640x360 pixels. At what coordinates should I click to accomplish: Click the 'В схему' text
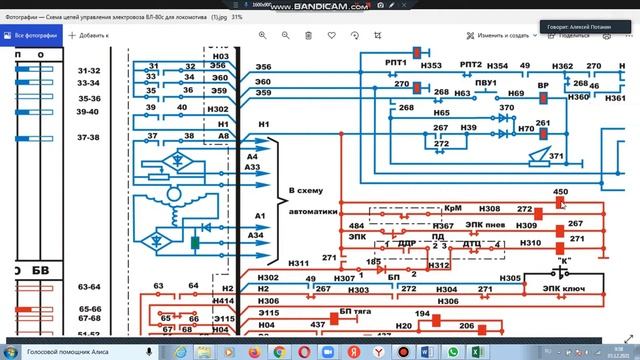306,191
